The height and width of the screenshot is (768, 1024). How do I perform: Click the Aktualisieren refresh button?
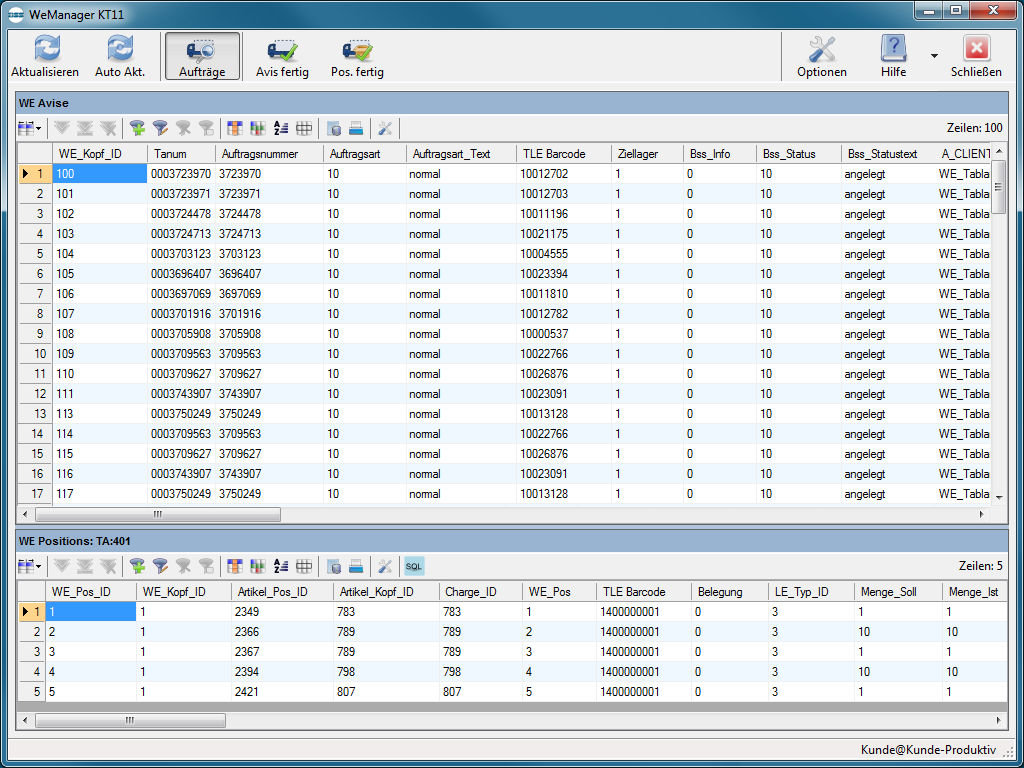[x=45, y=57]
